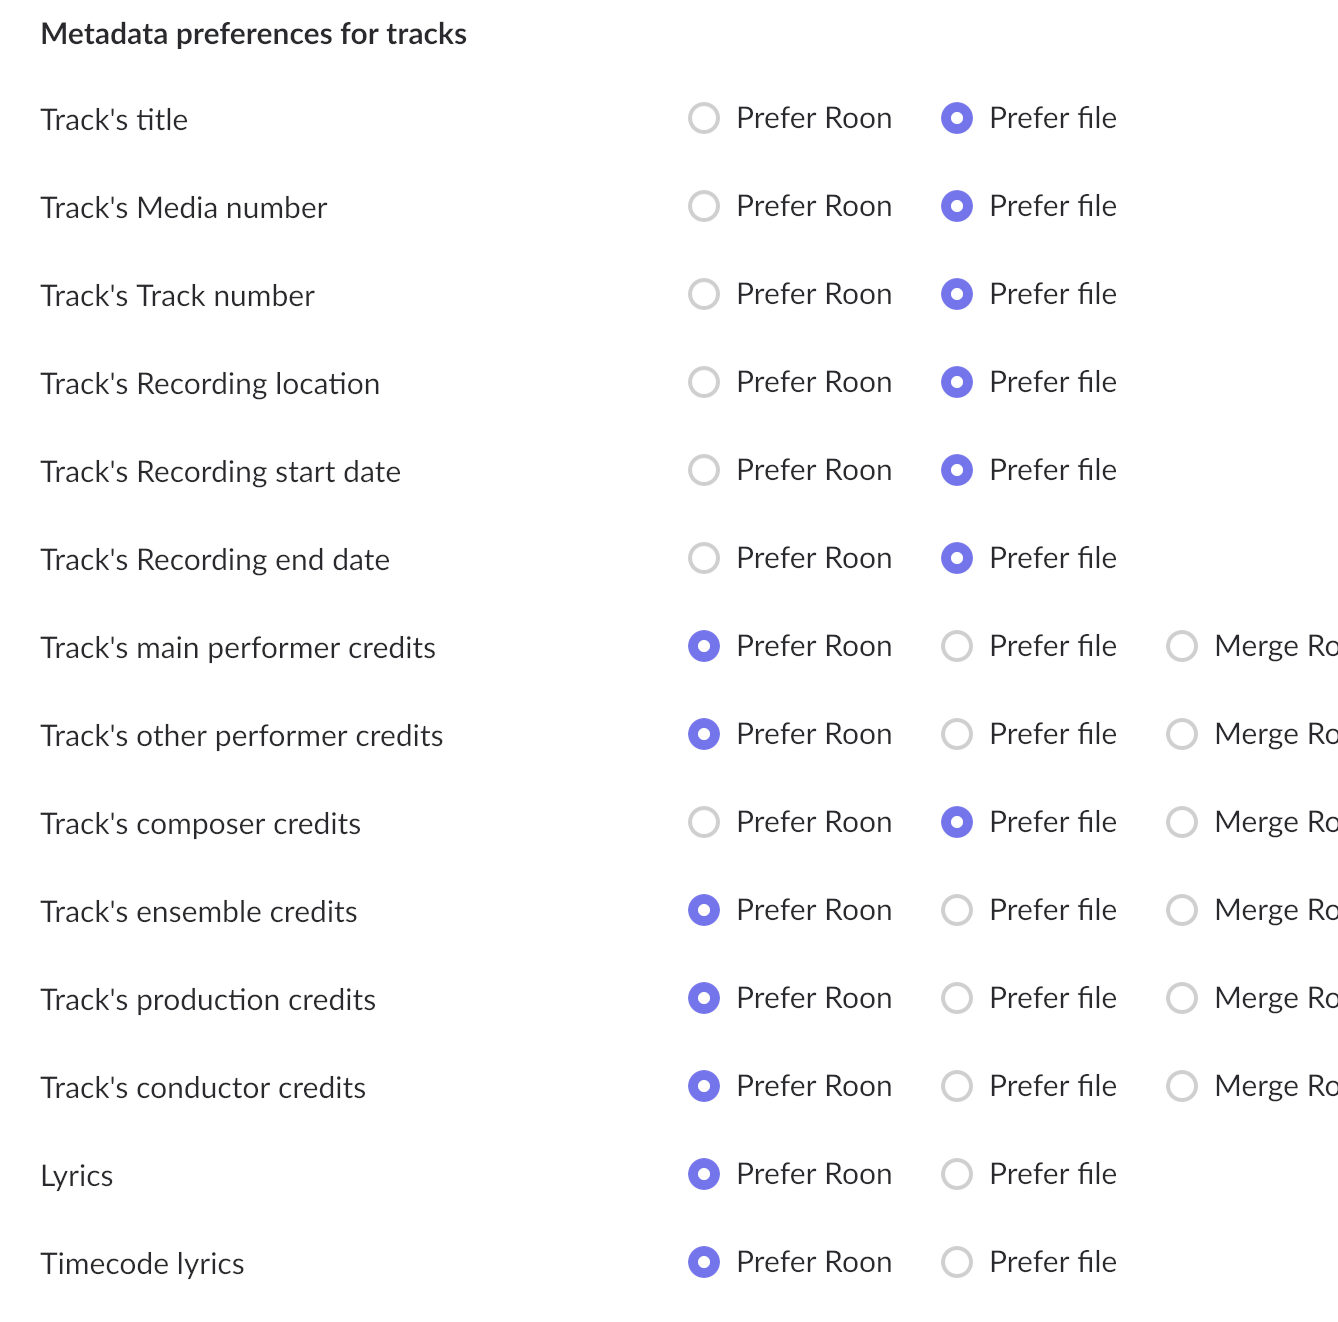Set other performer credits to Prefer file

pyautogui.click(x=957, y=734)
